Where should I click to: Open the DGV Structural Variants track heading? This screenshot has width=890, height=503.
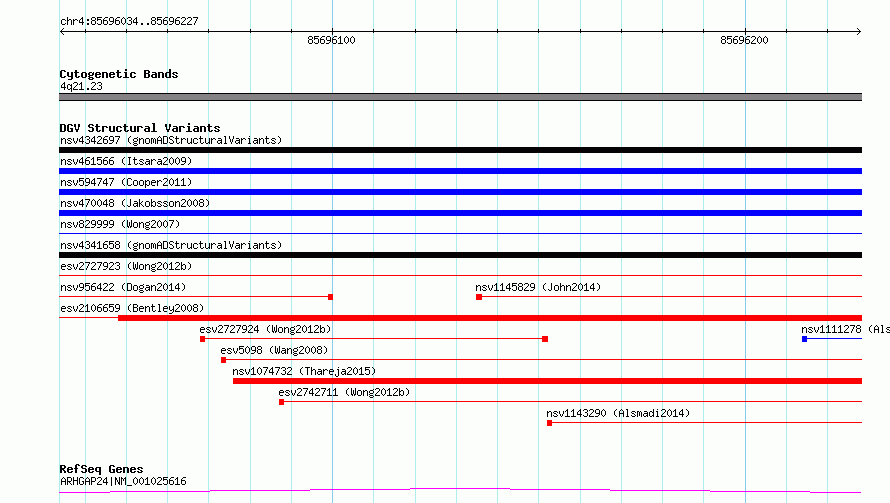pos(140,128)
